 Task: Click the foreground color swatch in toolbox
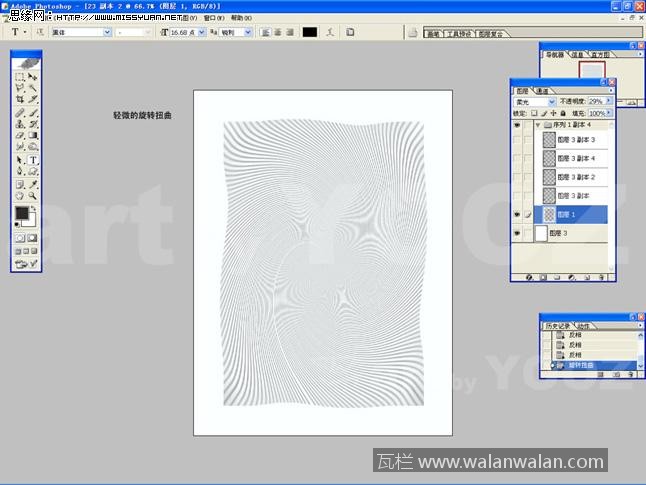click(22, 213)
